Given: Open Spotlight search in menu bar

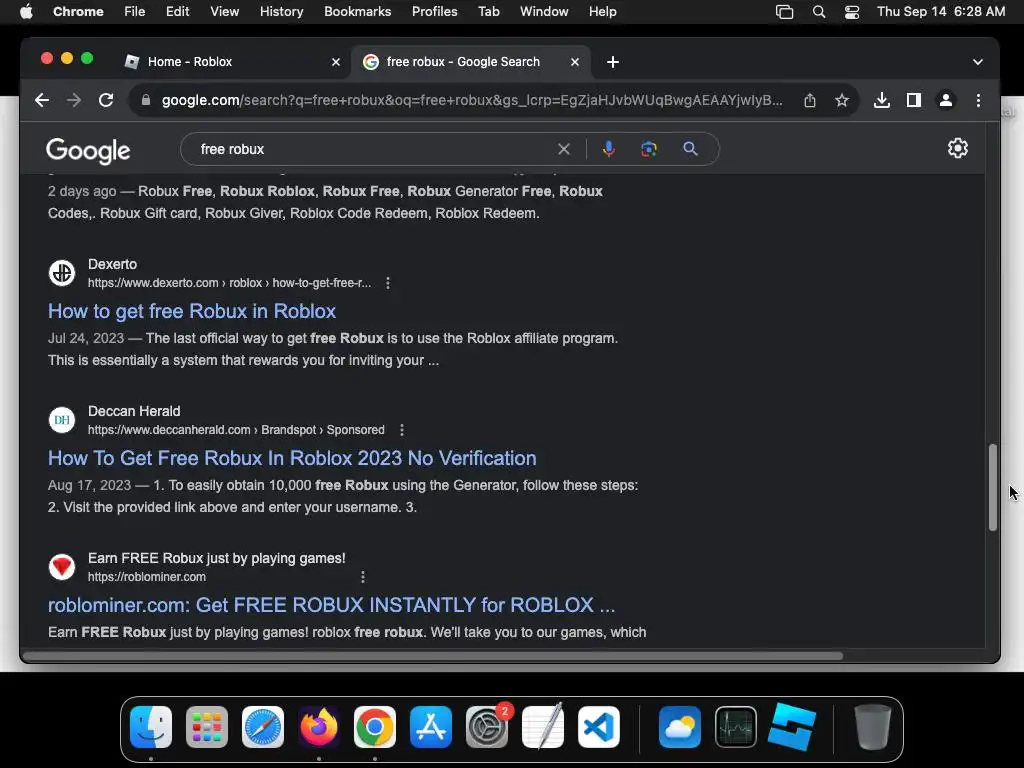Looking at the screenshot, I should coord(818,12).
